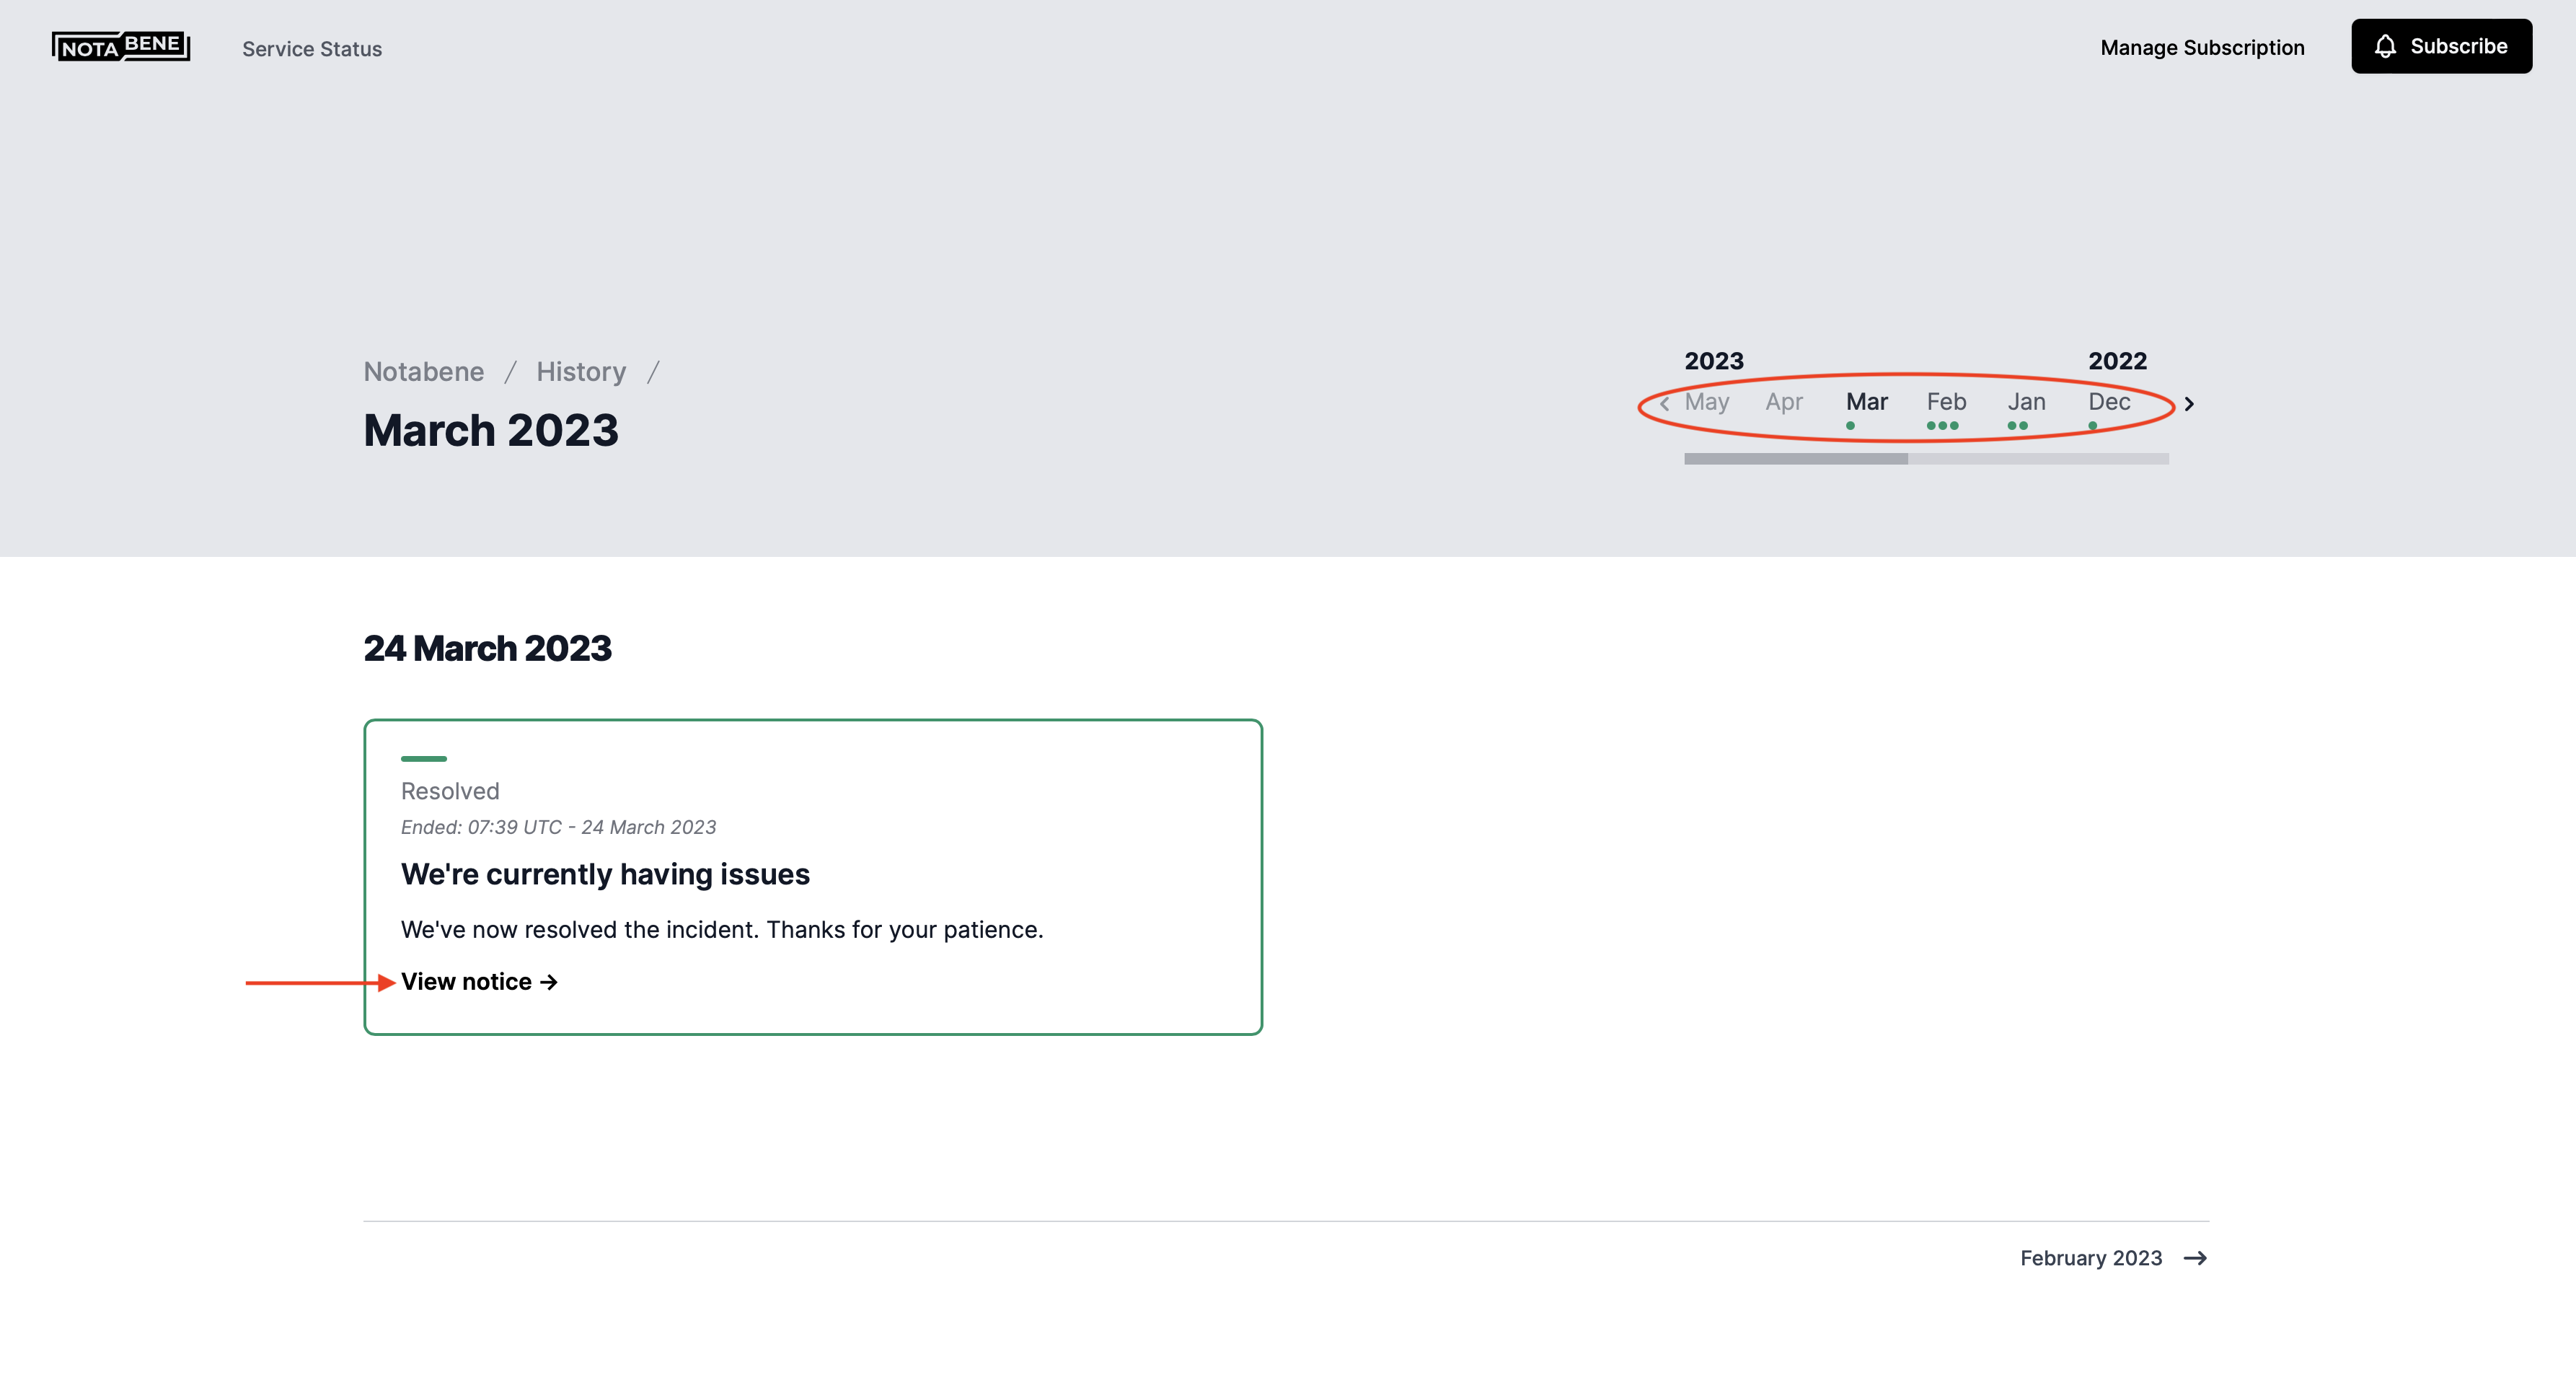Open View notice link

479,982
